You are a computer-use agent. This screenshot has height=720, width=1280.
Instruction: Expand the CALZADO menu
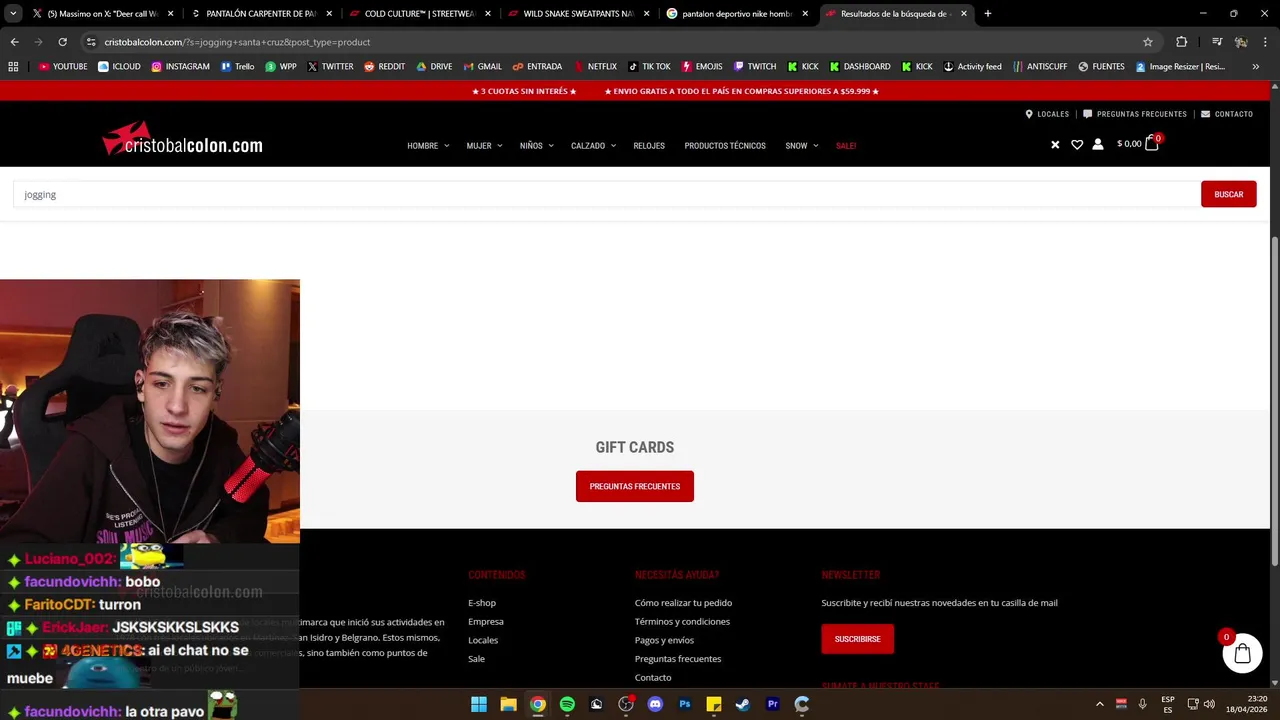(593, 146)
